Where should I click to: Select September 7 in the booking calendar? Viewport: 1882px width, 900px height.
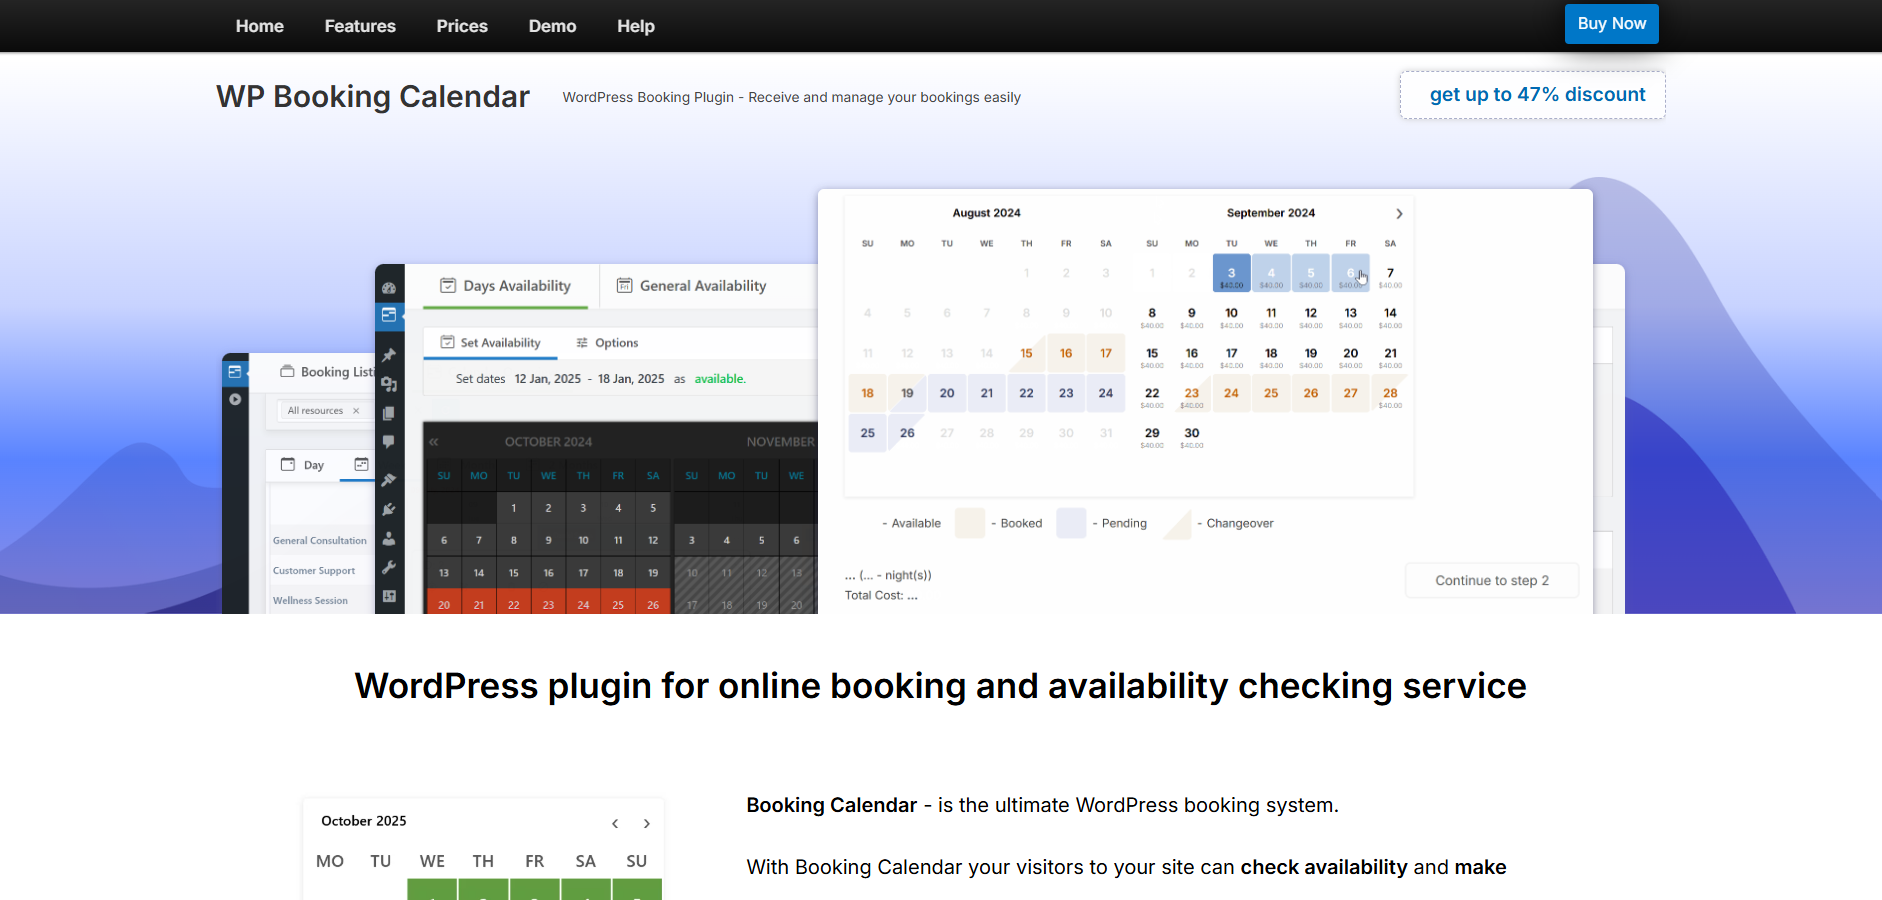1390,274
